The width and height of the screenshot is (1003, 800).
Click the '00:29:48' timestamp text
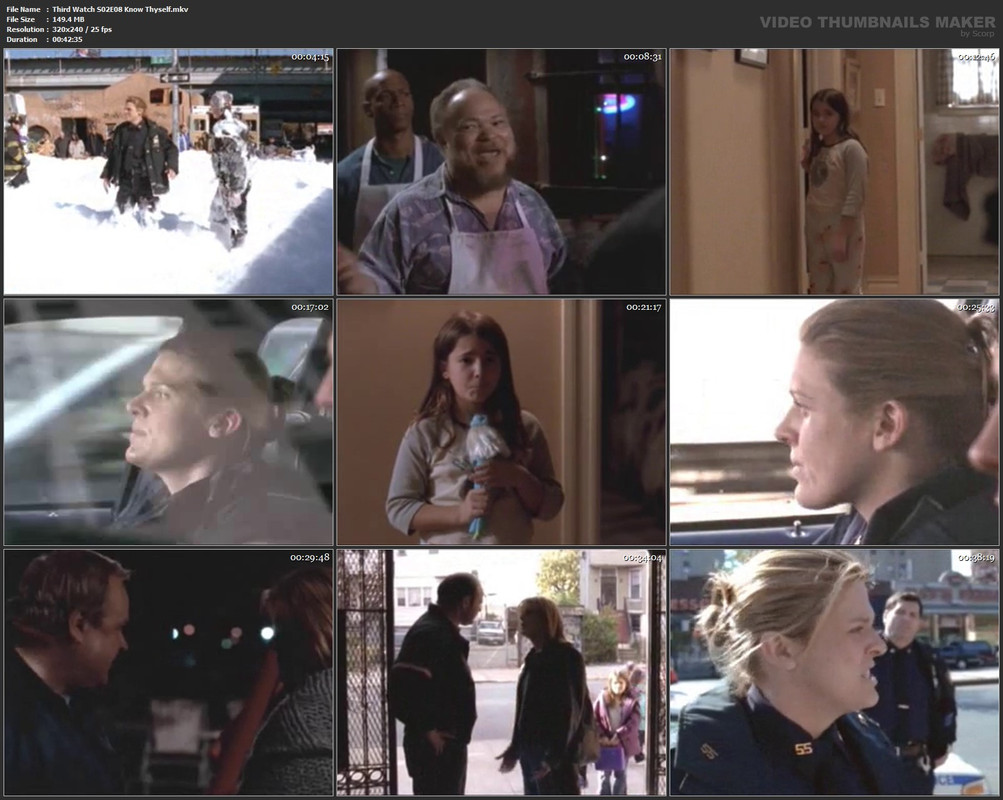click(x=310, y=558)
